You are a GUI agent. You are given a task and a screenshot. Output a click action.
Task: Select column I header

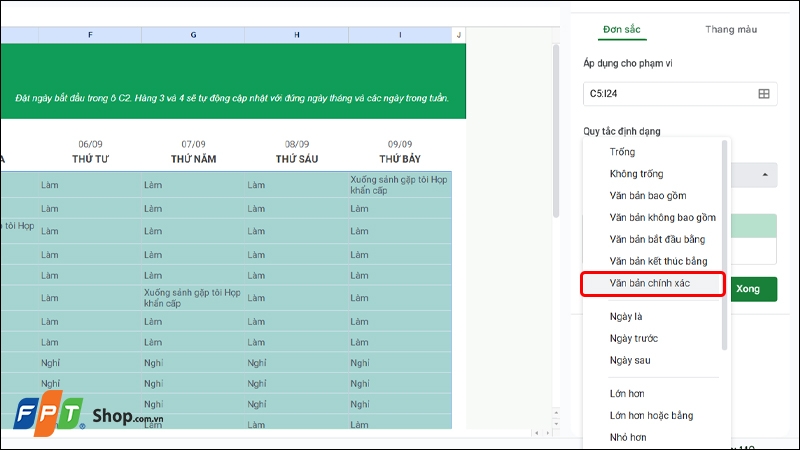click(x=400, y=35)
